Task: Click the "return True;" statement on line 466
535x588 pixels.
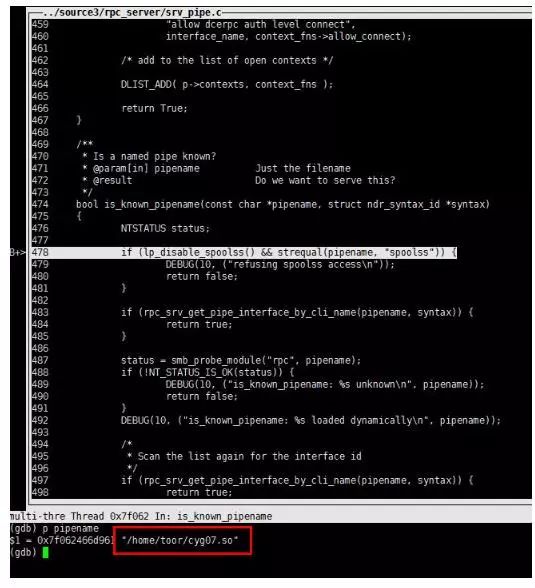Action: tap(154, 108)
